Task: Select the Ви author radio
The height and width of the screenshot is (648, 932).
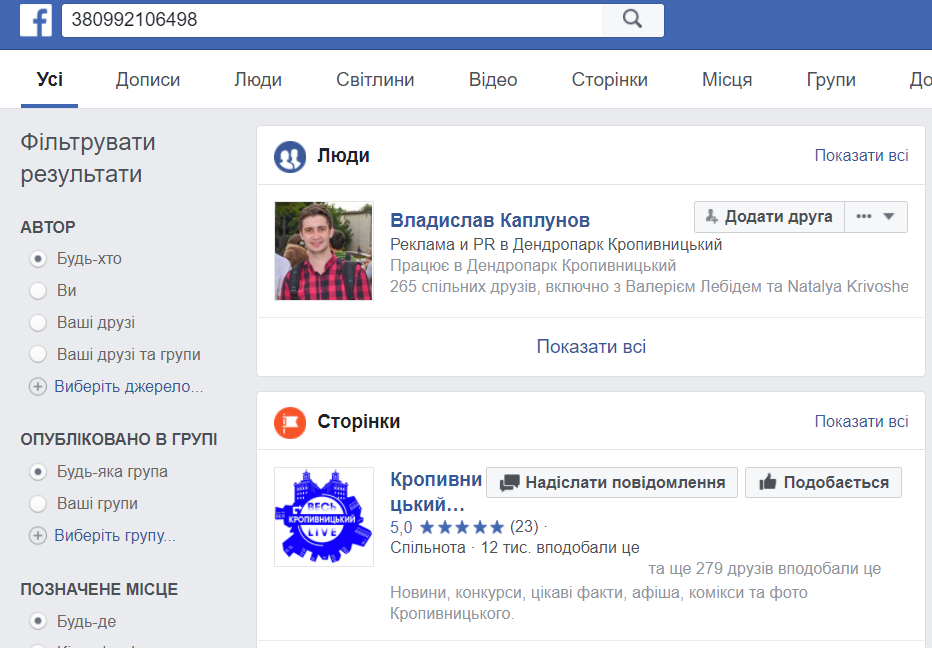Action: (x=38, y=291)
